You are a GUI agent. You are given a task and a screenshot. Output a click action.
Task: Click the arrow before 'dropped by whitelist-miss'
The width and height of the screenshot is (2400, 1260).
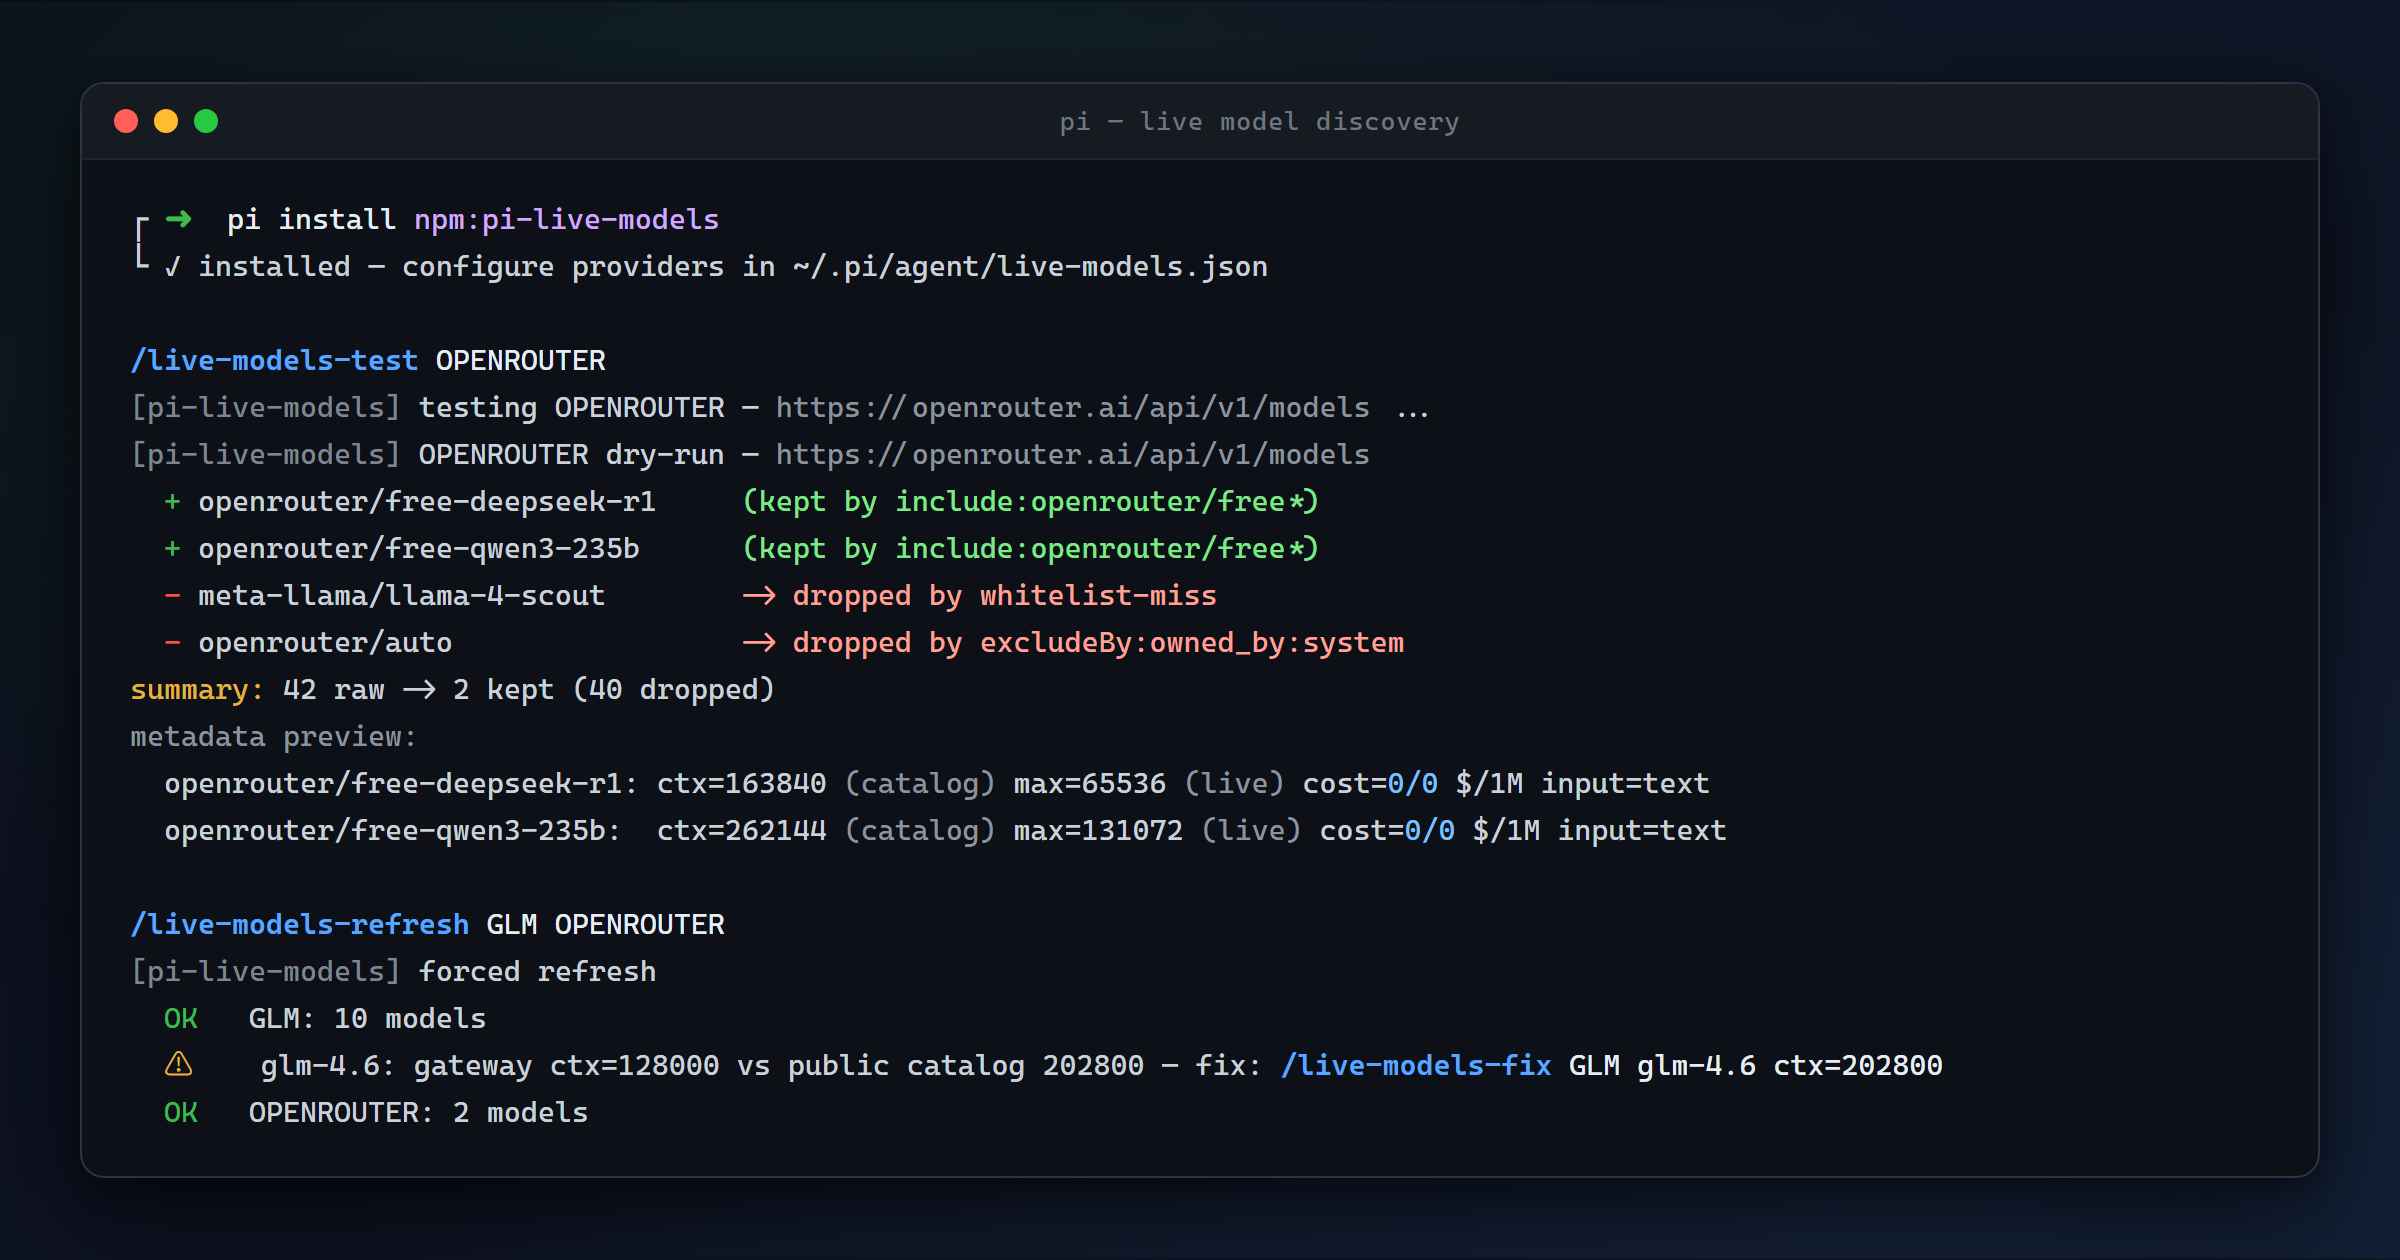pyautogui.click(x=759, y=596)
